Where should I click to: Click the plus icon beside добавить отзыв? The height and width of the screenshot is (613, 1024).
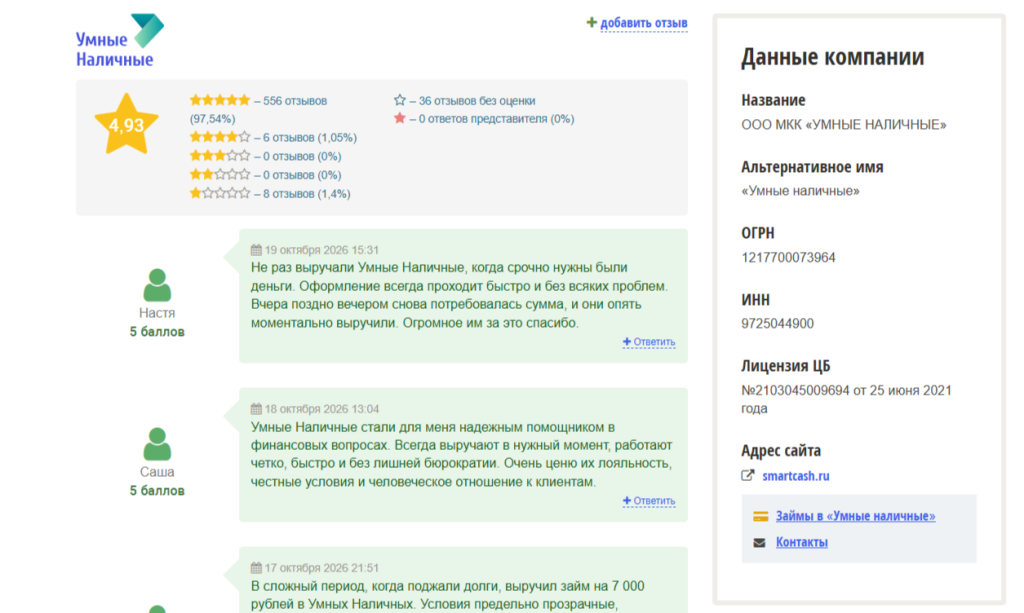coord(592,23)
